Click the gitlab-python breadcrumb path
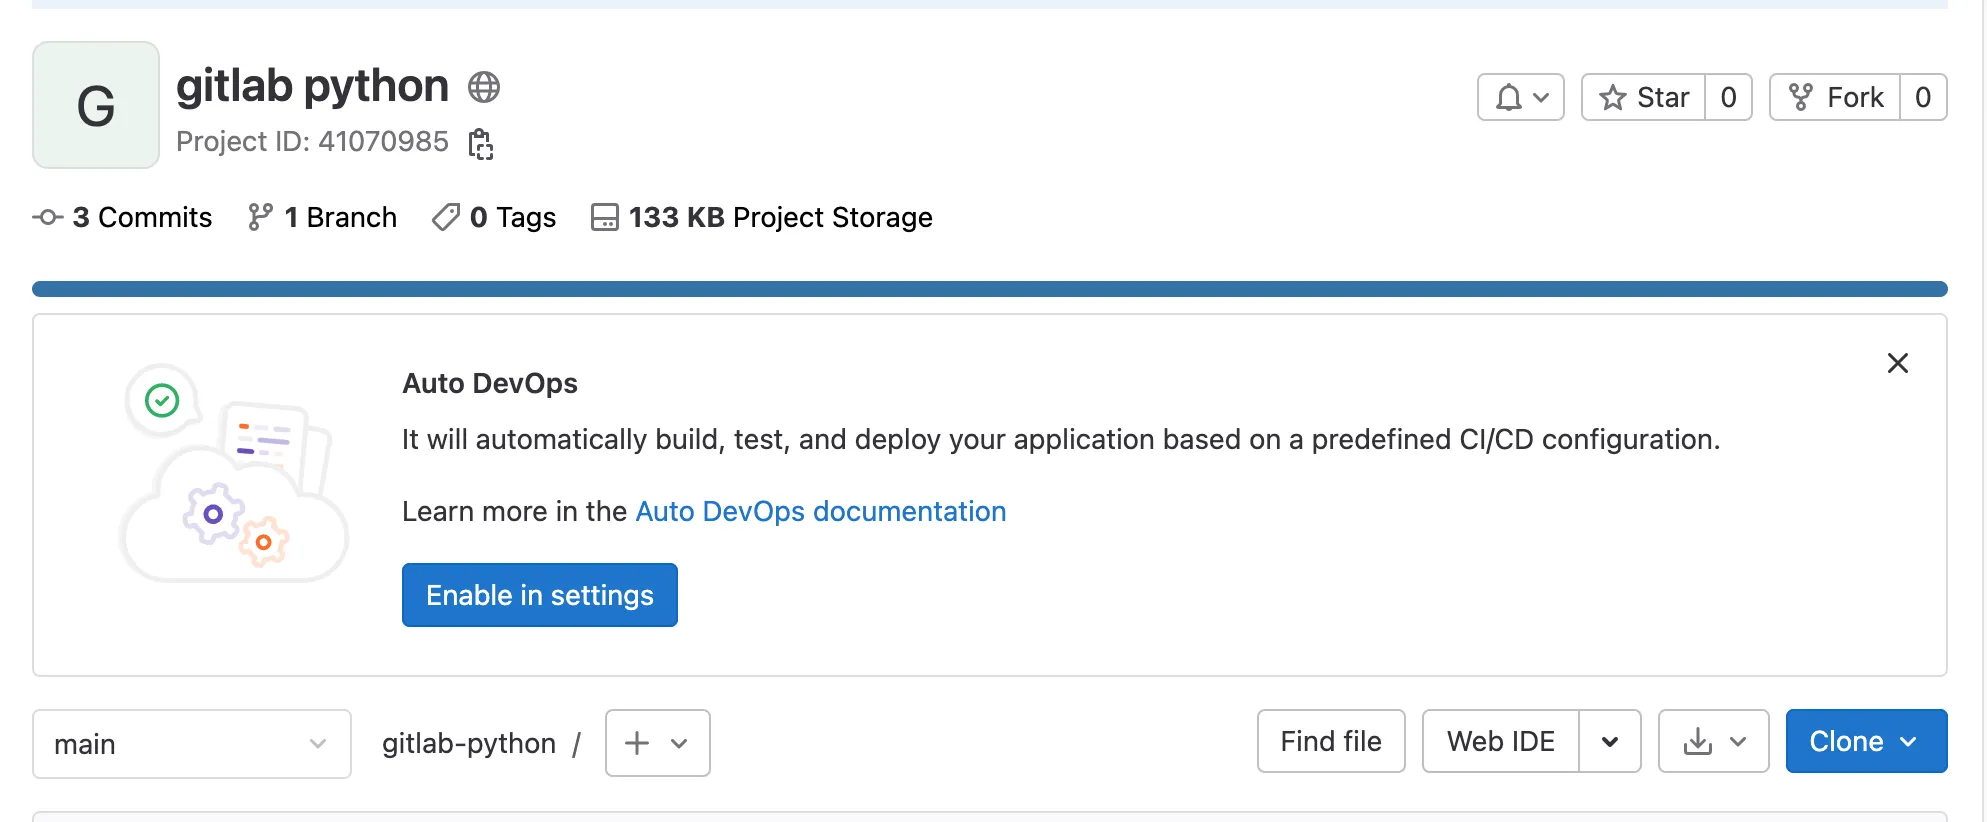 coord(469,743)
